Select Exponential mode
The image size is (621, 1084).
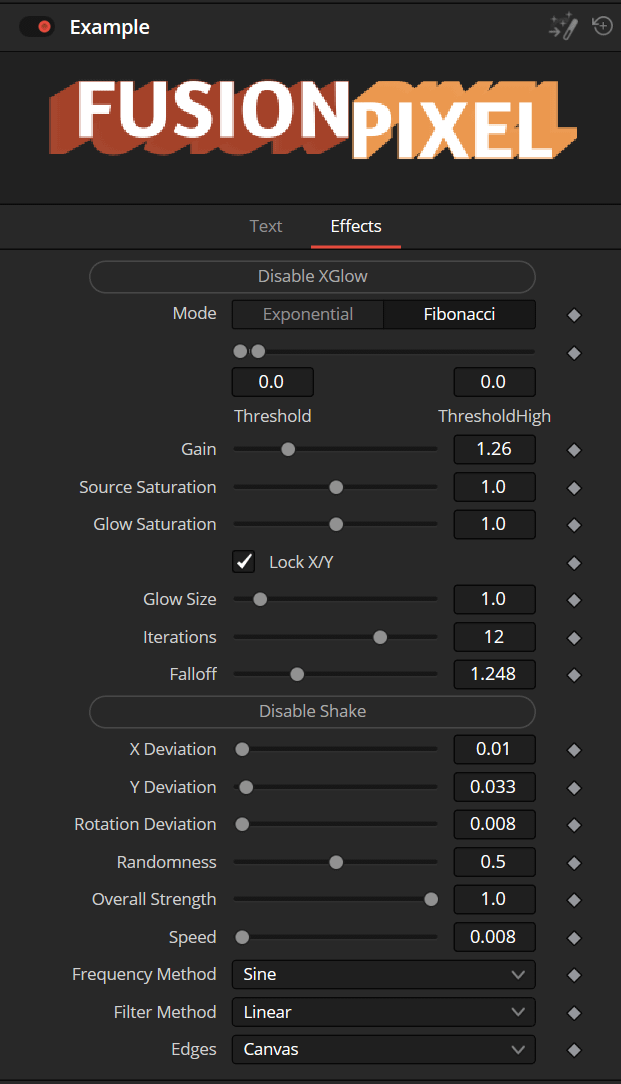tap(308, 315)
